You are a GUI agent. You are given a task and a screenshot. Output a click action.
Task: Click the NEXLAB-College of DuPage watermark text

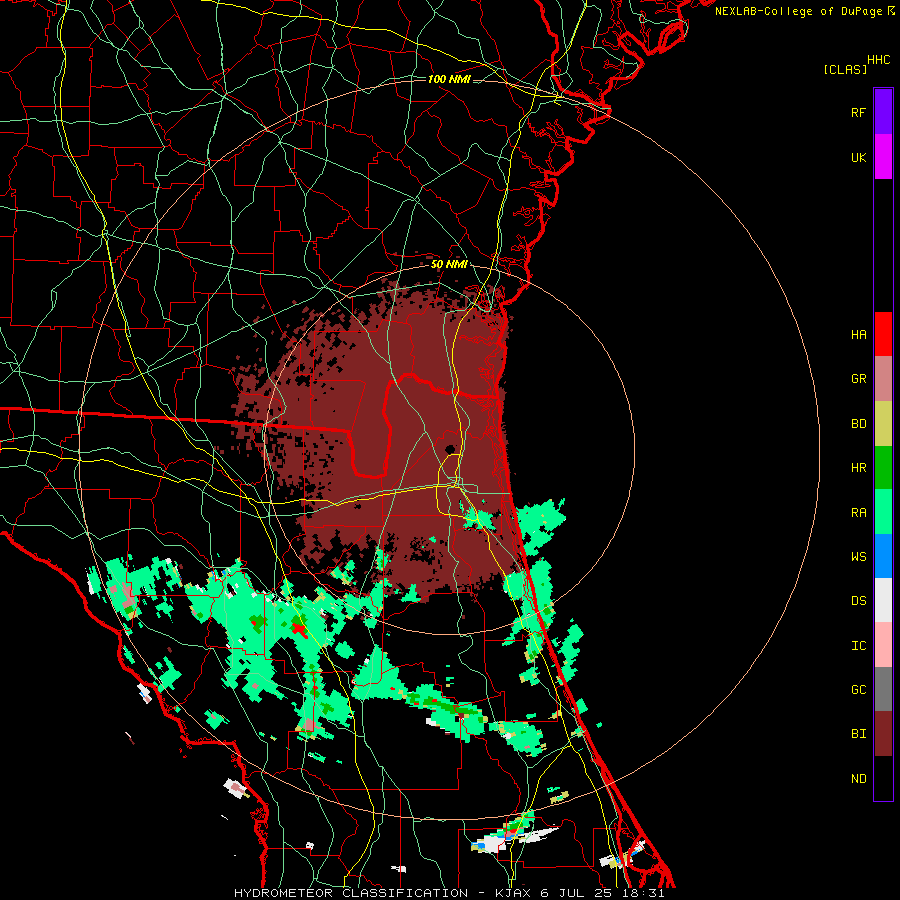pyautogui.click(x=798, y=11)
